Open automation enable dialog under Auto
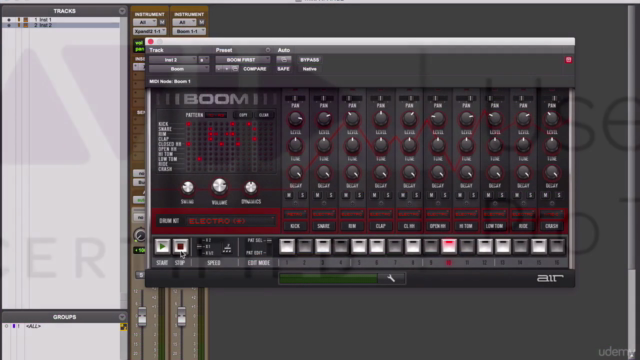The height and width of the screenshot is (360, 640). [284, 60]
